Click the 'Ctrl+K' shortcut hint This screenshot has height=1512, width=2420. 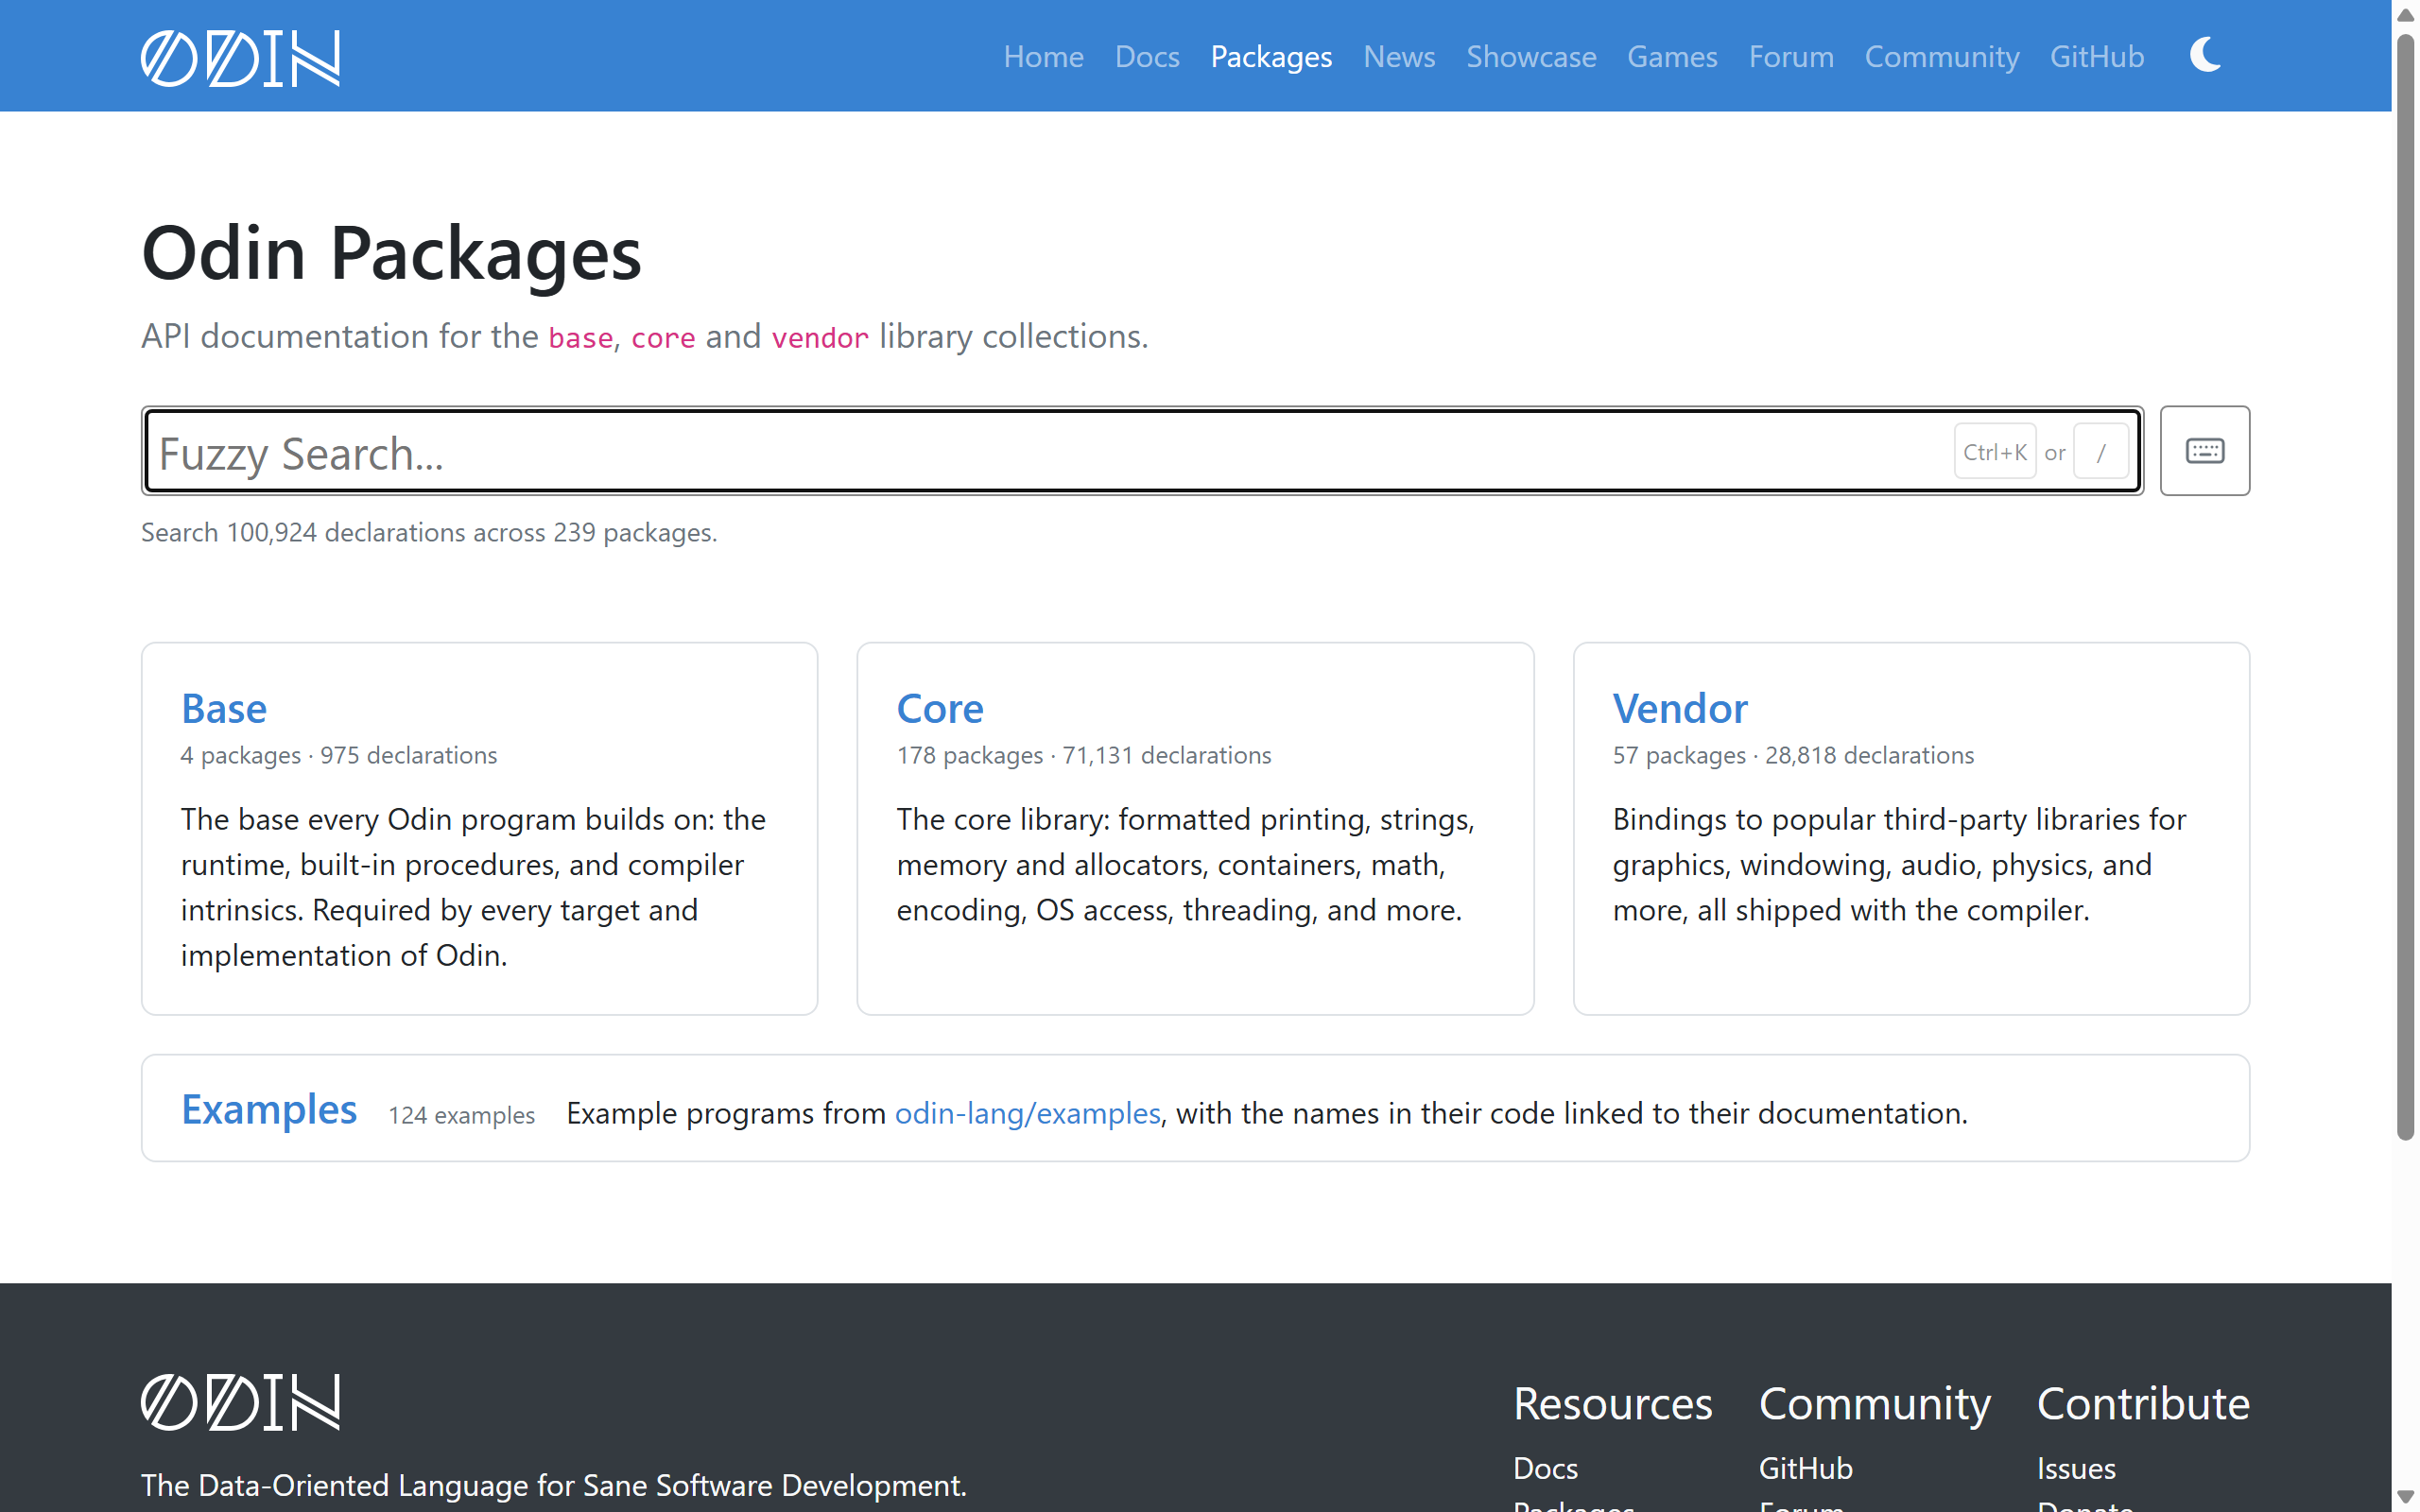1995,452
